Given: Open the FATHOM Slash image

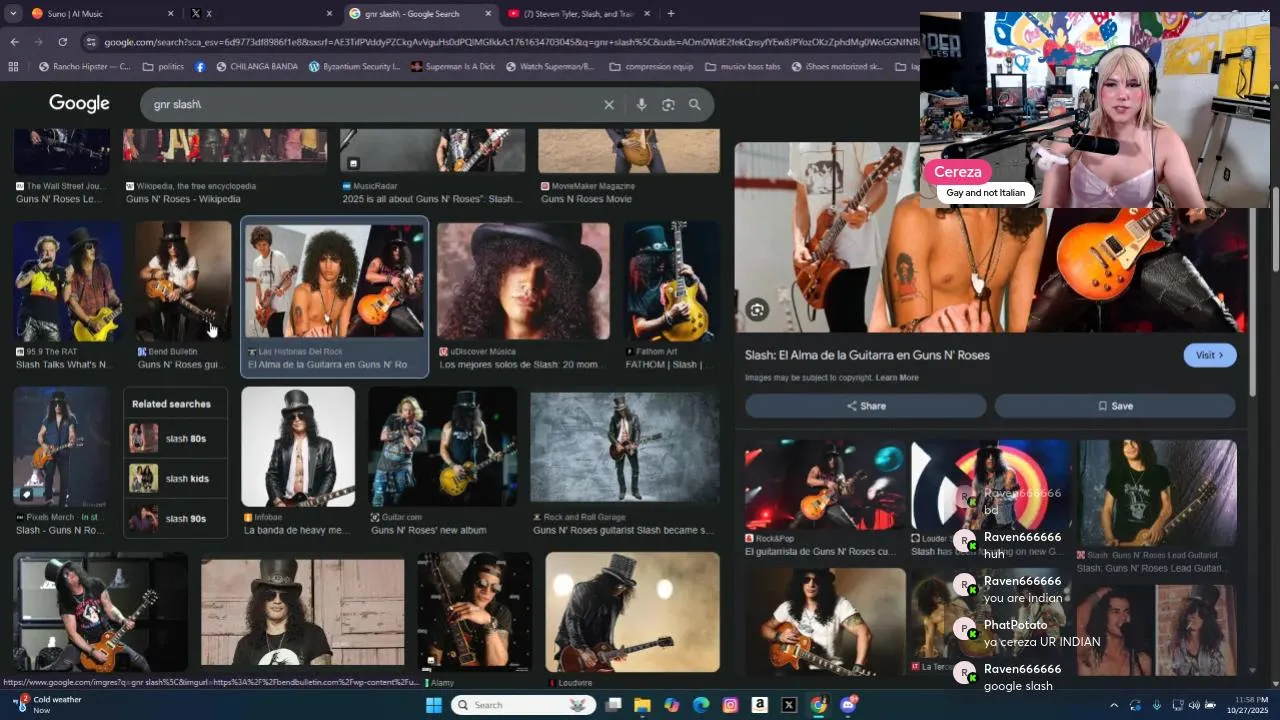Looking at the screenshot, I should point(671,281).
